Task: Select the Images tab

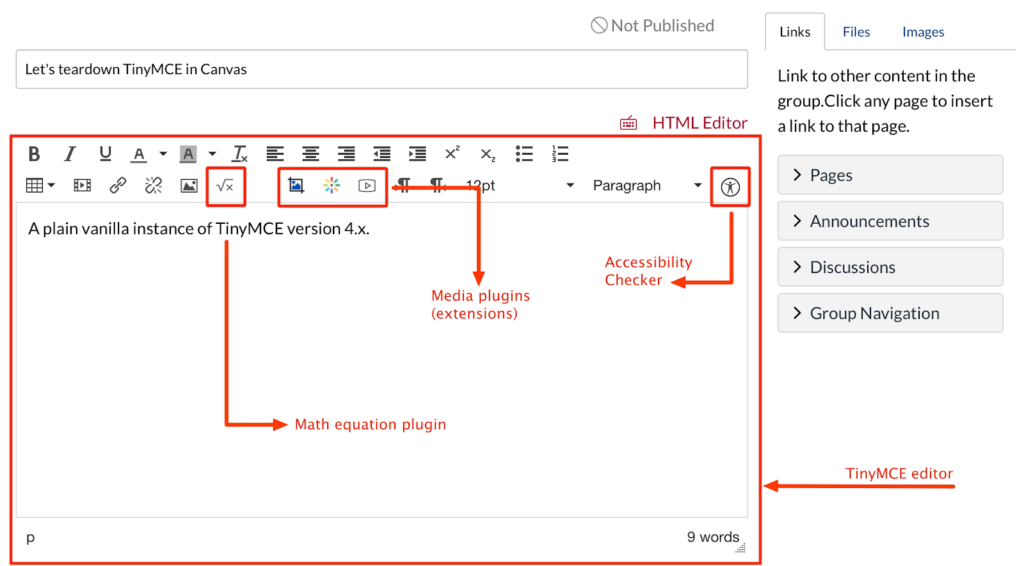Action: (x=923, y=32)
